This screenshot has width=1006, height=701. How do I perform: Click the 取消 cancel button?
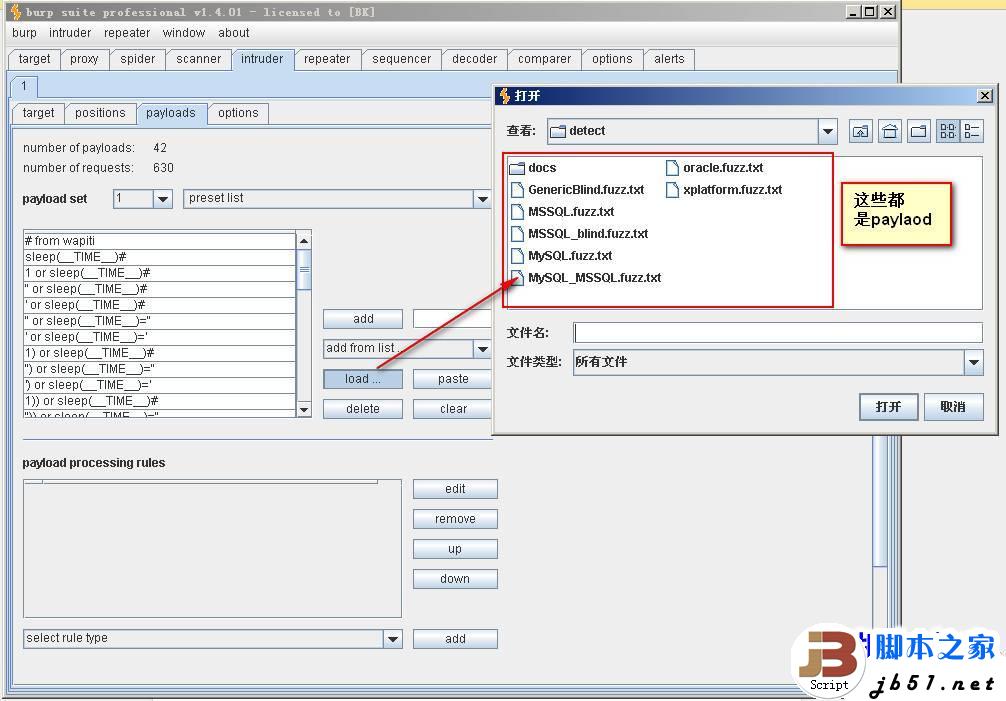953,407
